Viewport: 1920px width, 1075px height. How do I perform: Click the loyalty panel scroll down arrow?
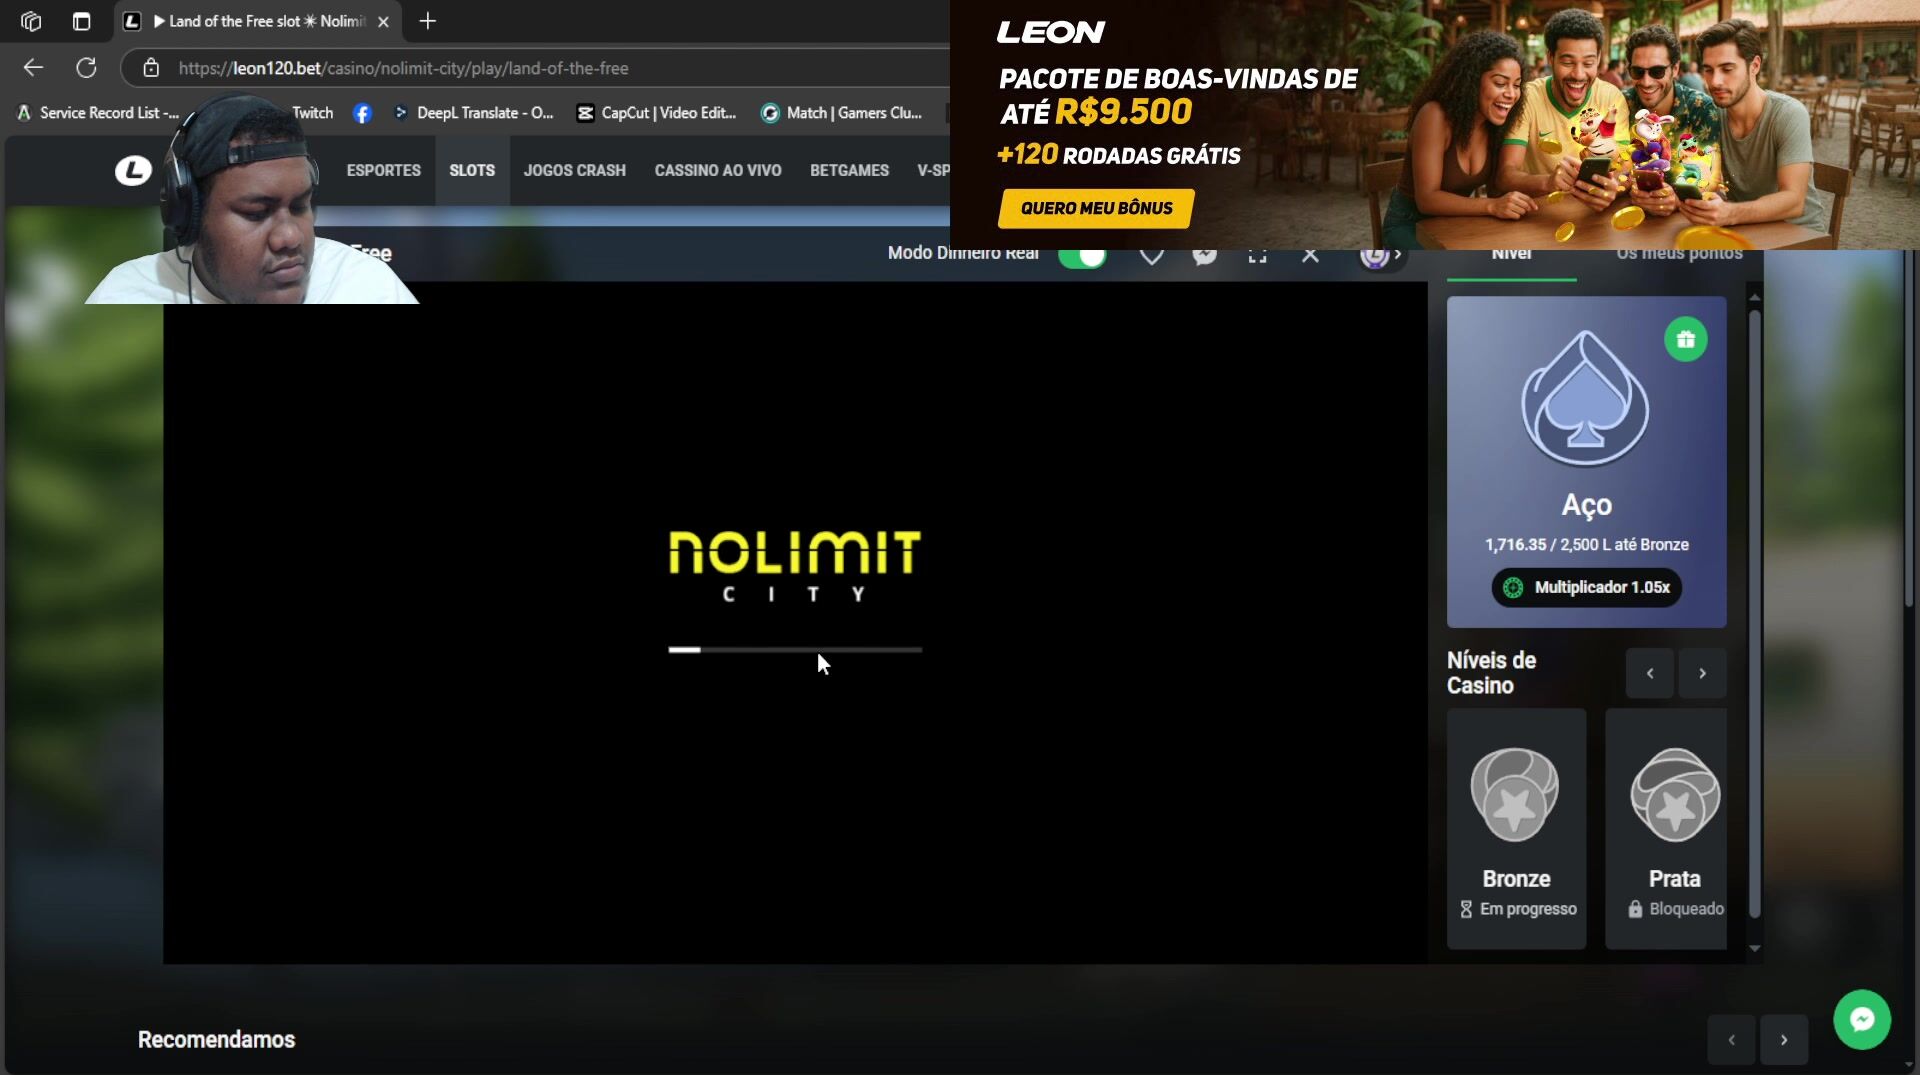click(1754, 948)
